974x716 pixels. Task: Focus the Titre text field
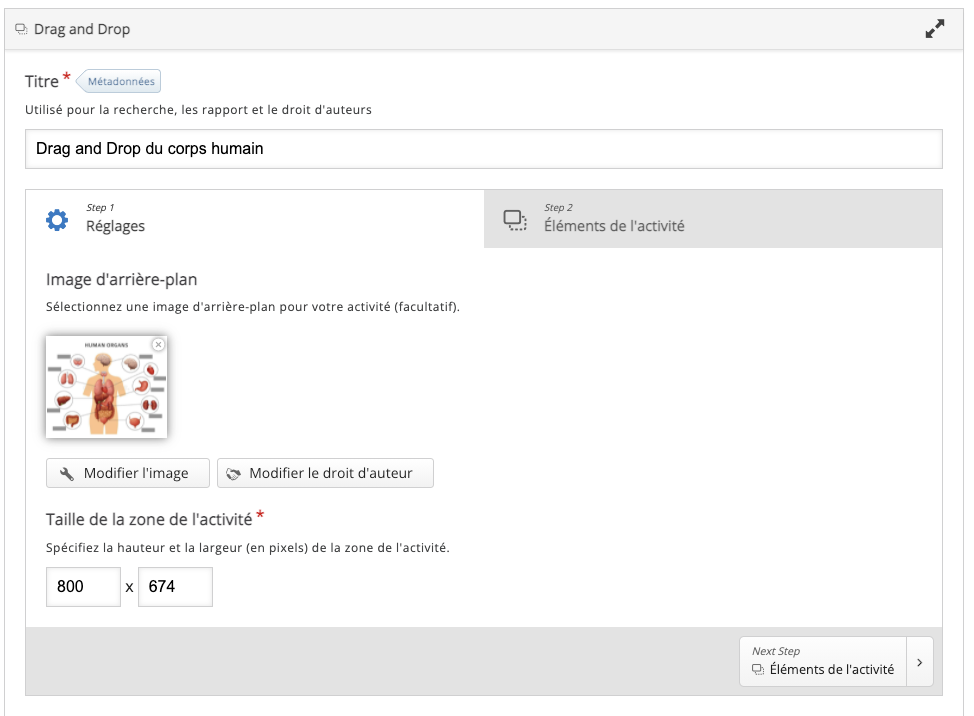(483, 148)
